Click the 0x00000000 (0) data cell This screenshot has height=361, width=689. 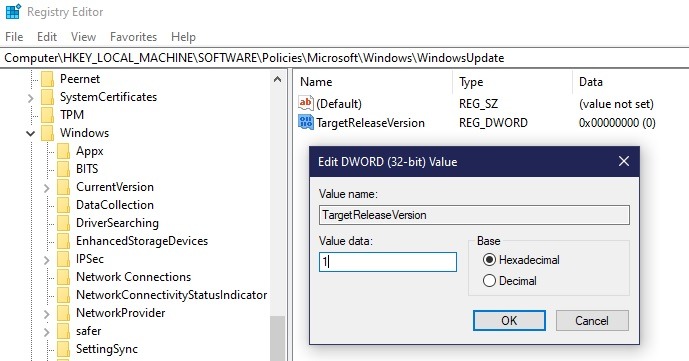(617, 123)
